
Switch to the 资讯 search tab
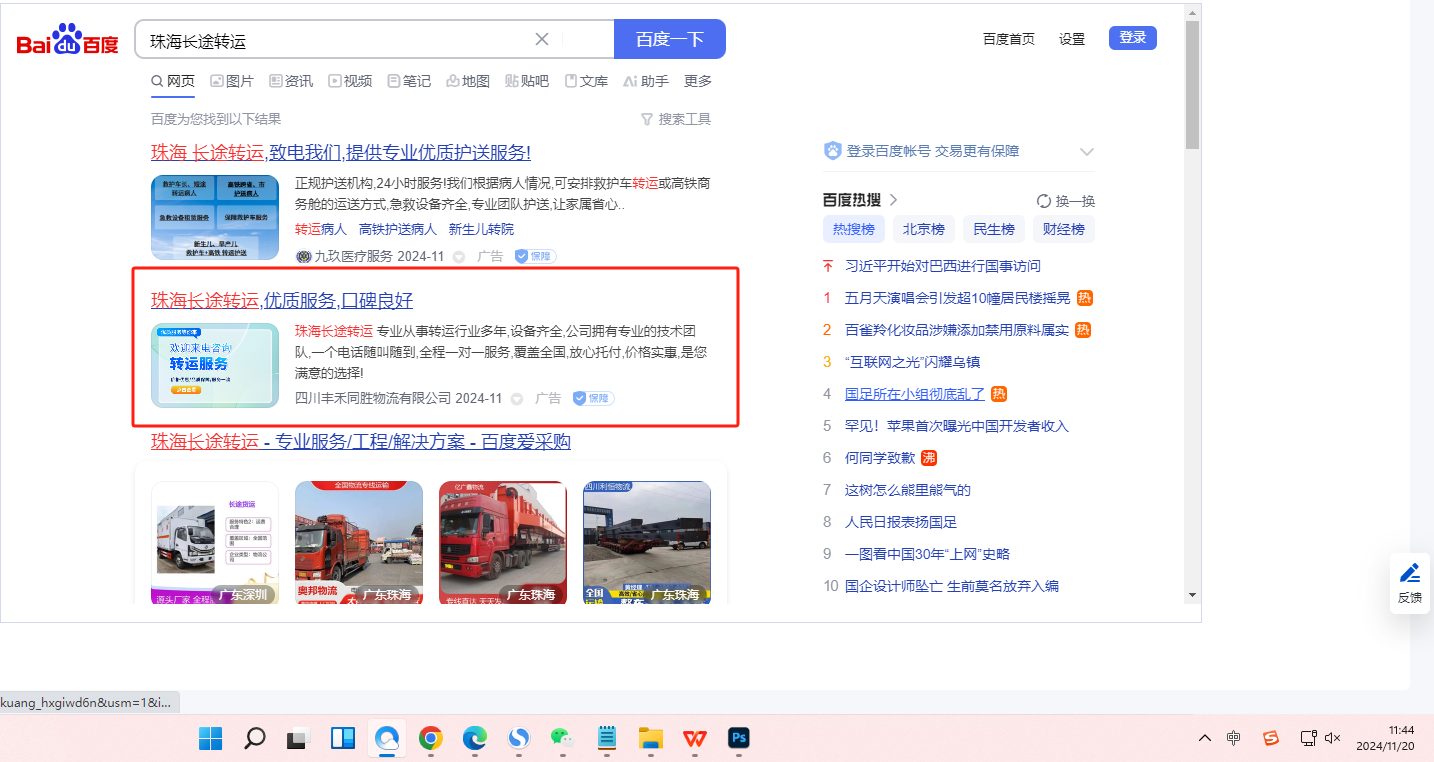point(291,81)
